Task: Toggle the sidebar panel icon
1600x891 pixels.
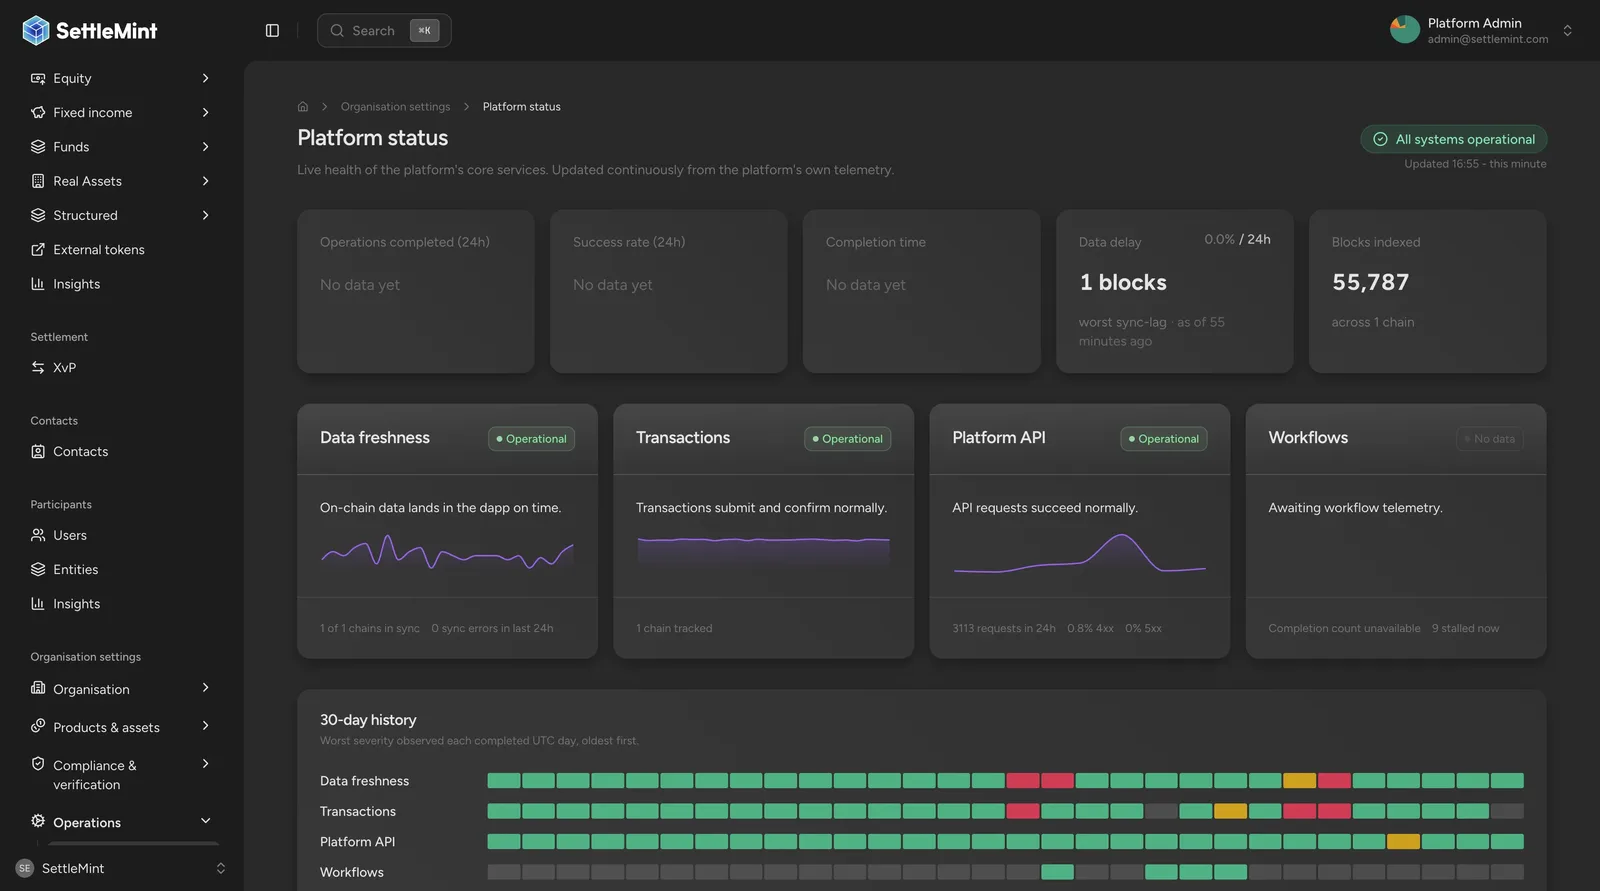Action: [x=272, y=31]
